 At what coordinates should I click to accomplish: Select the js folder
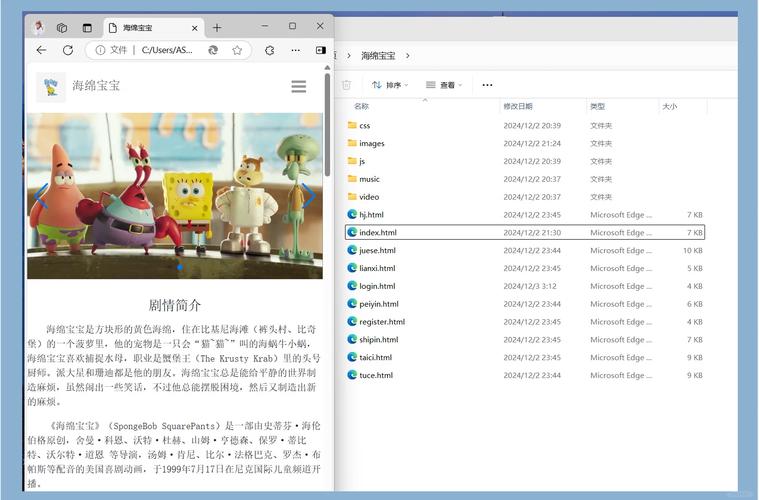525,161
